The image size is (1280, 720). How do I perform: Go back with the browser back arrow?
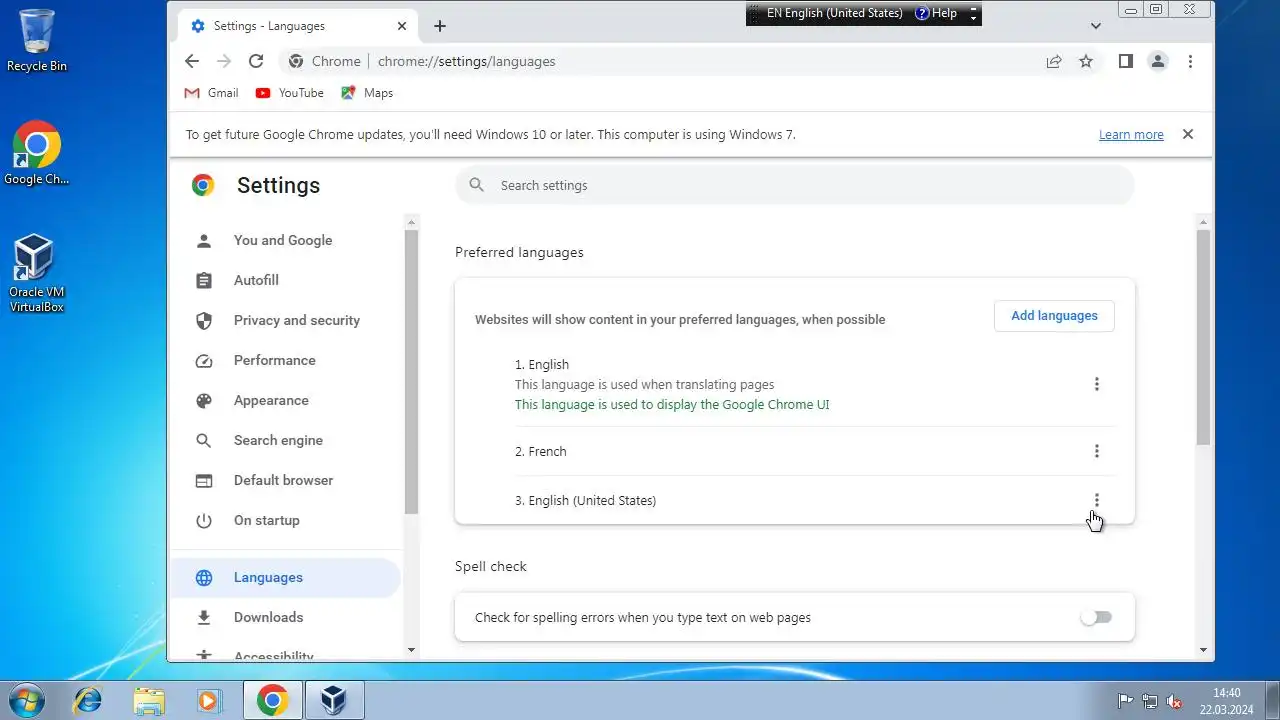[x=192, y=61]
